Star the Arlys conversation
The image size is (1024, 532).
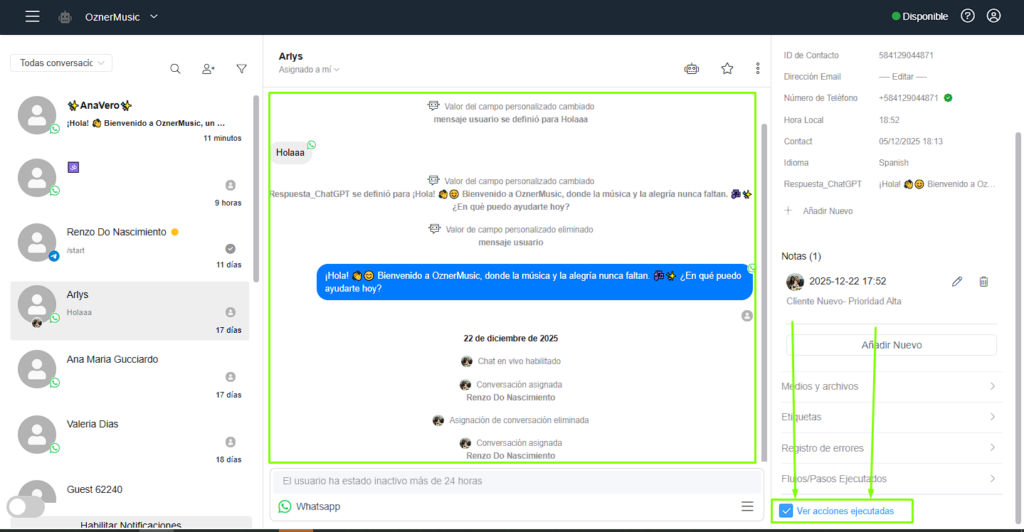[727, 69]
